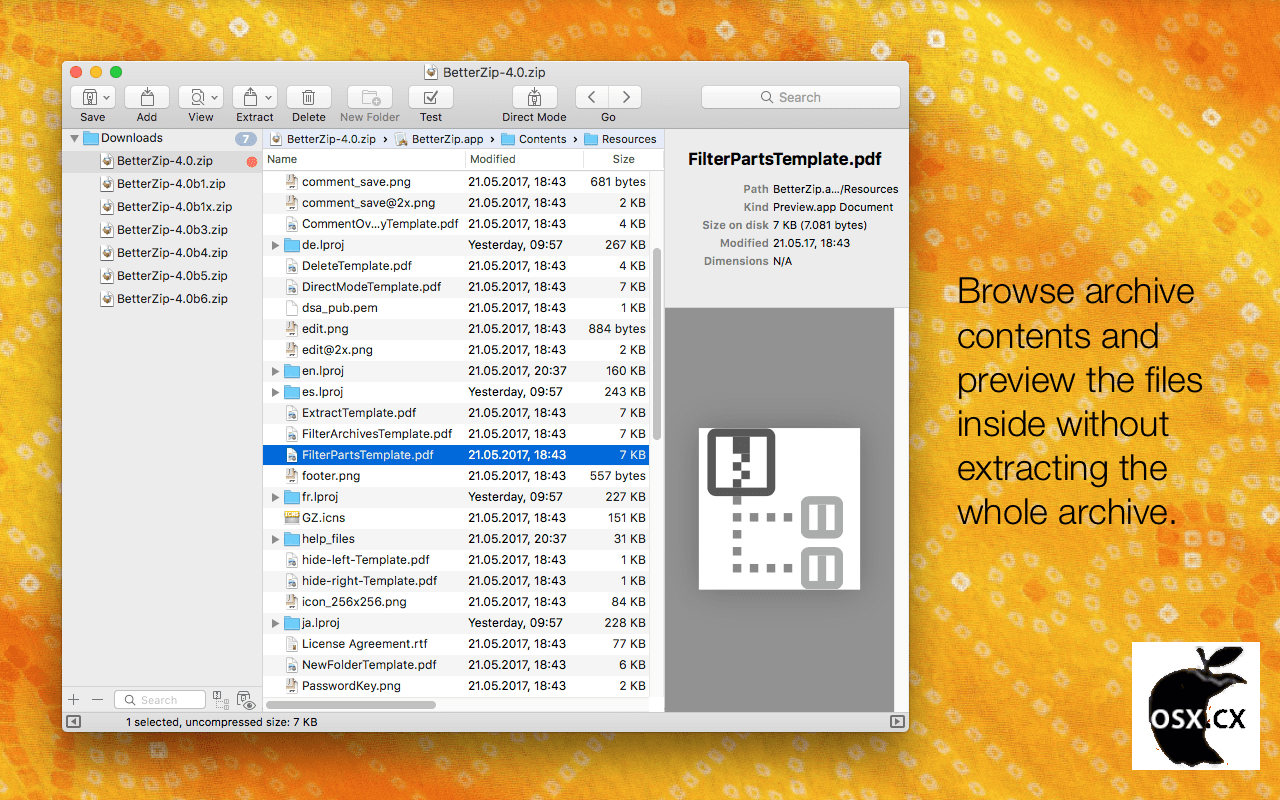Viewport: 1280px width, 800px height.
Task: Click the Extract toolbar icon
Action: coord(251,97)
